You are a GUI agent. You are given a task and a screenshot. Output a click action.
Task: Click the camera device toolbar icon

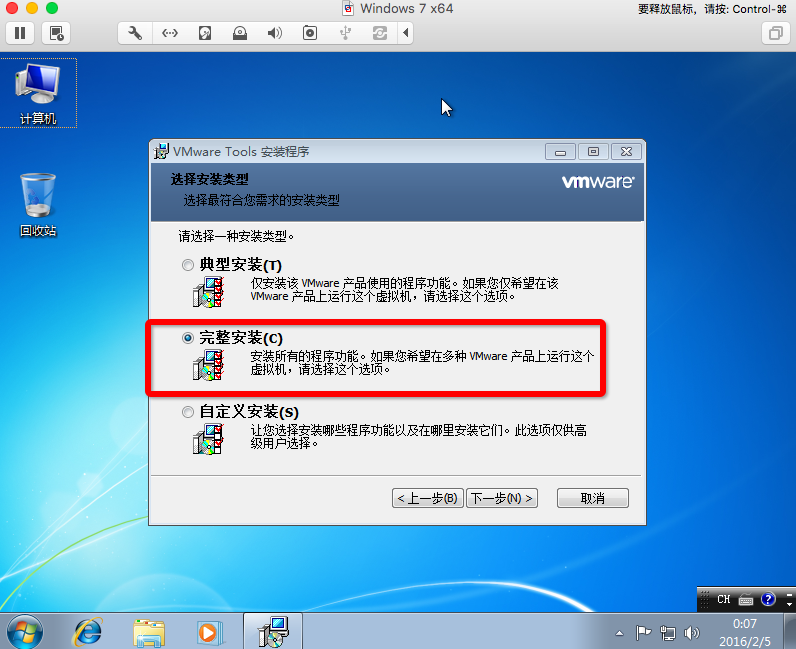[310, 33]
